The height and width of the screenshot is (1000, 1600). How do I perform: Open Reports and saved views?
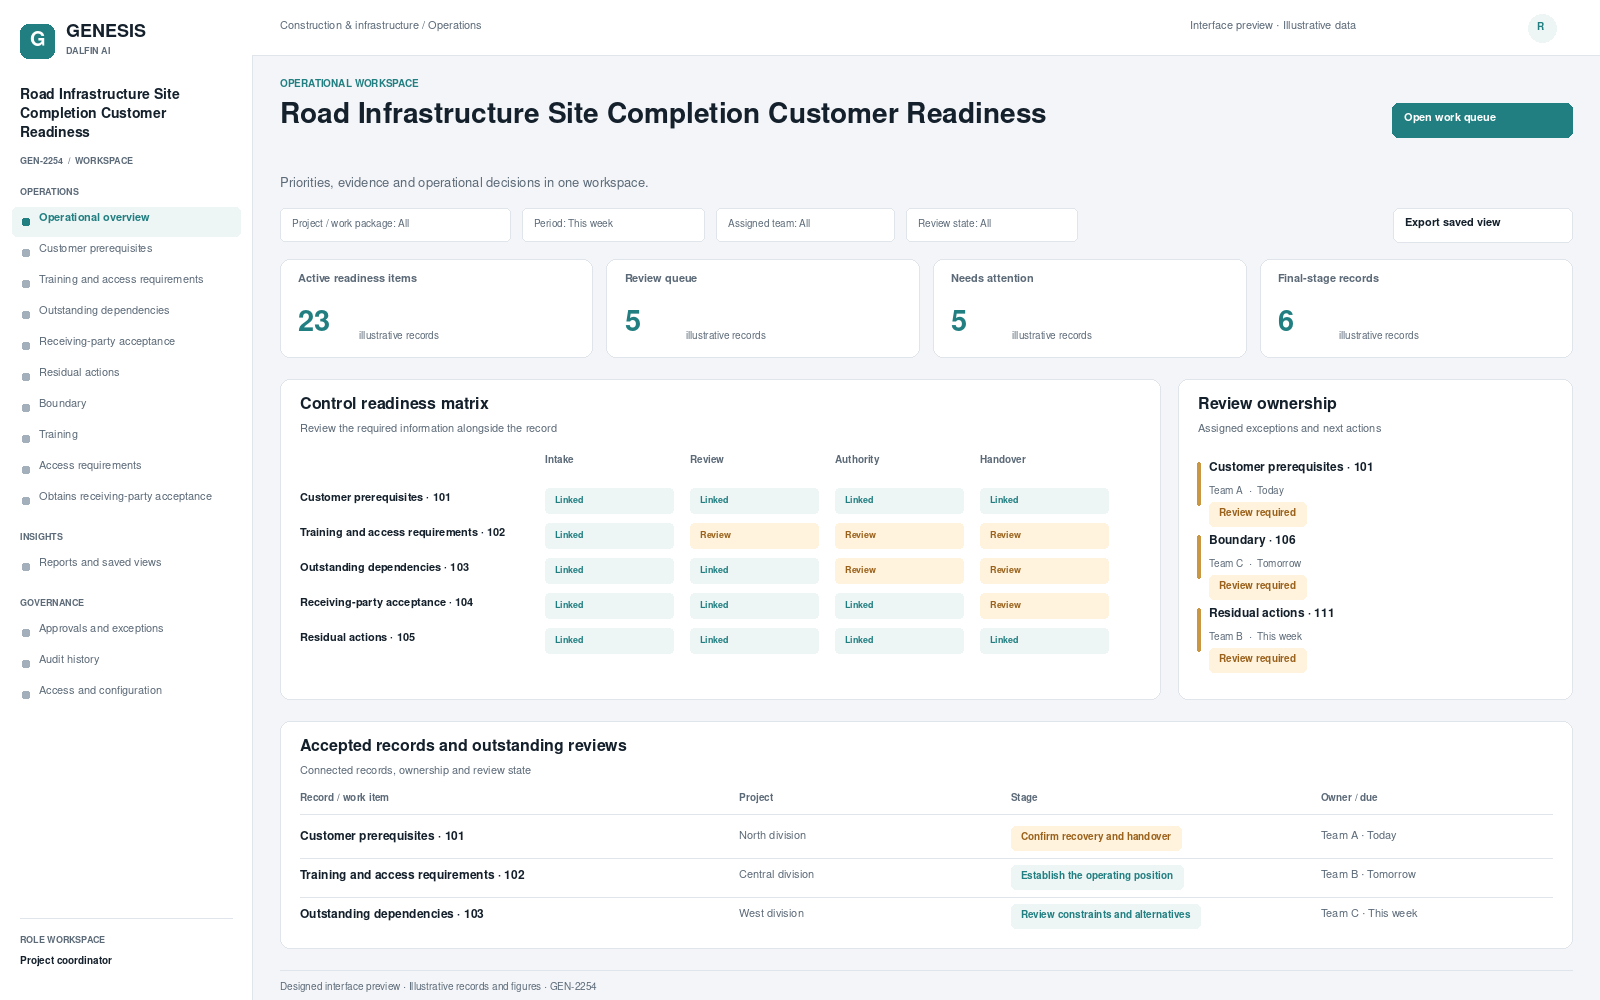[126, 563]
